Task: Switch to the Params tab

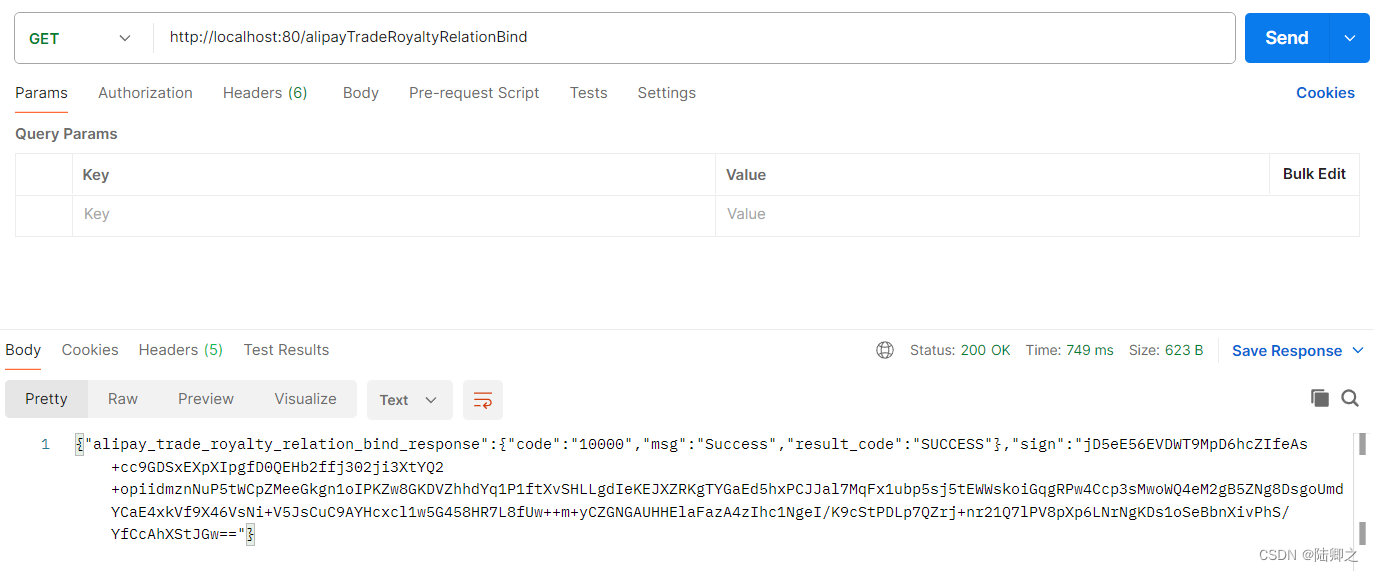Action: tap(41, 93)
